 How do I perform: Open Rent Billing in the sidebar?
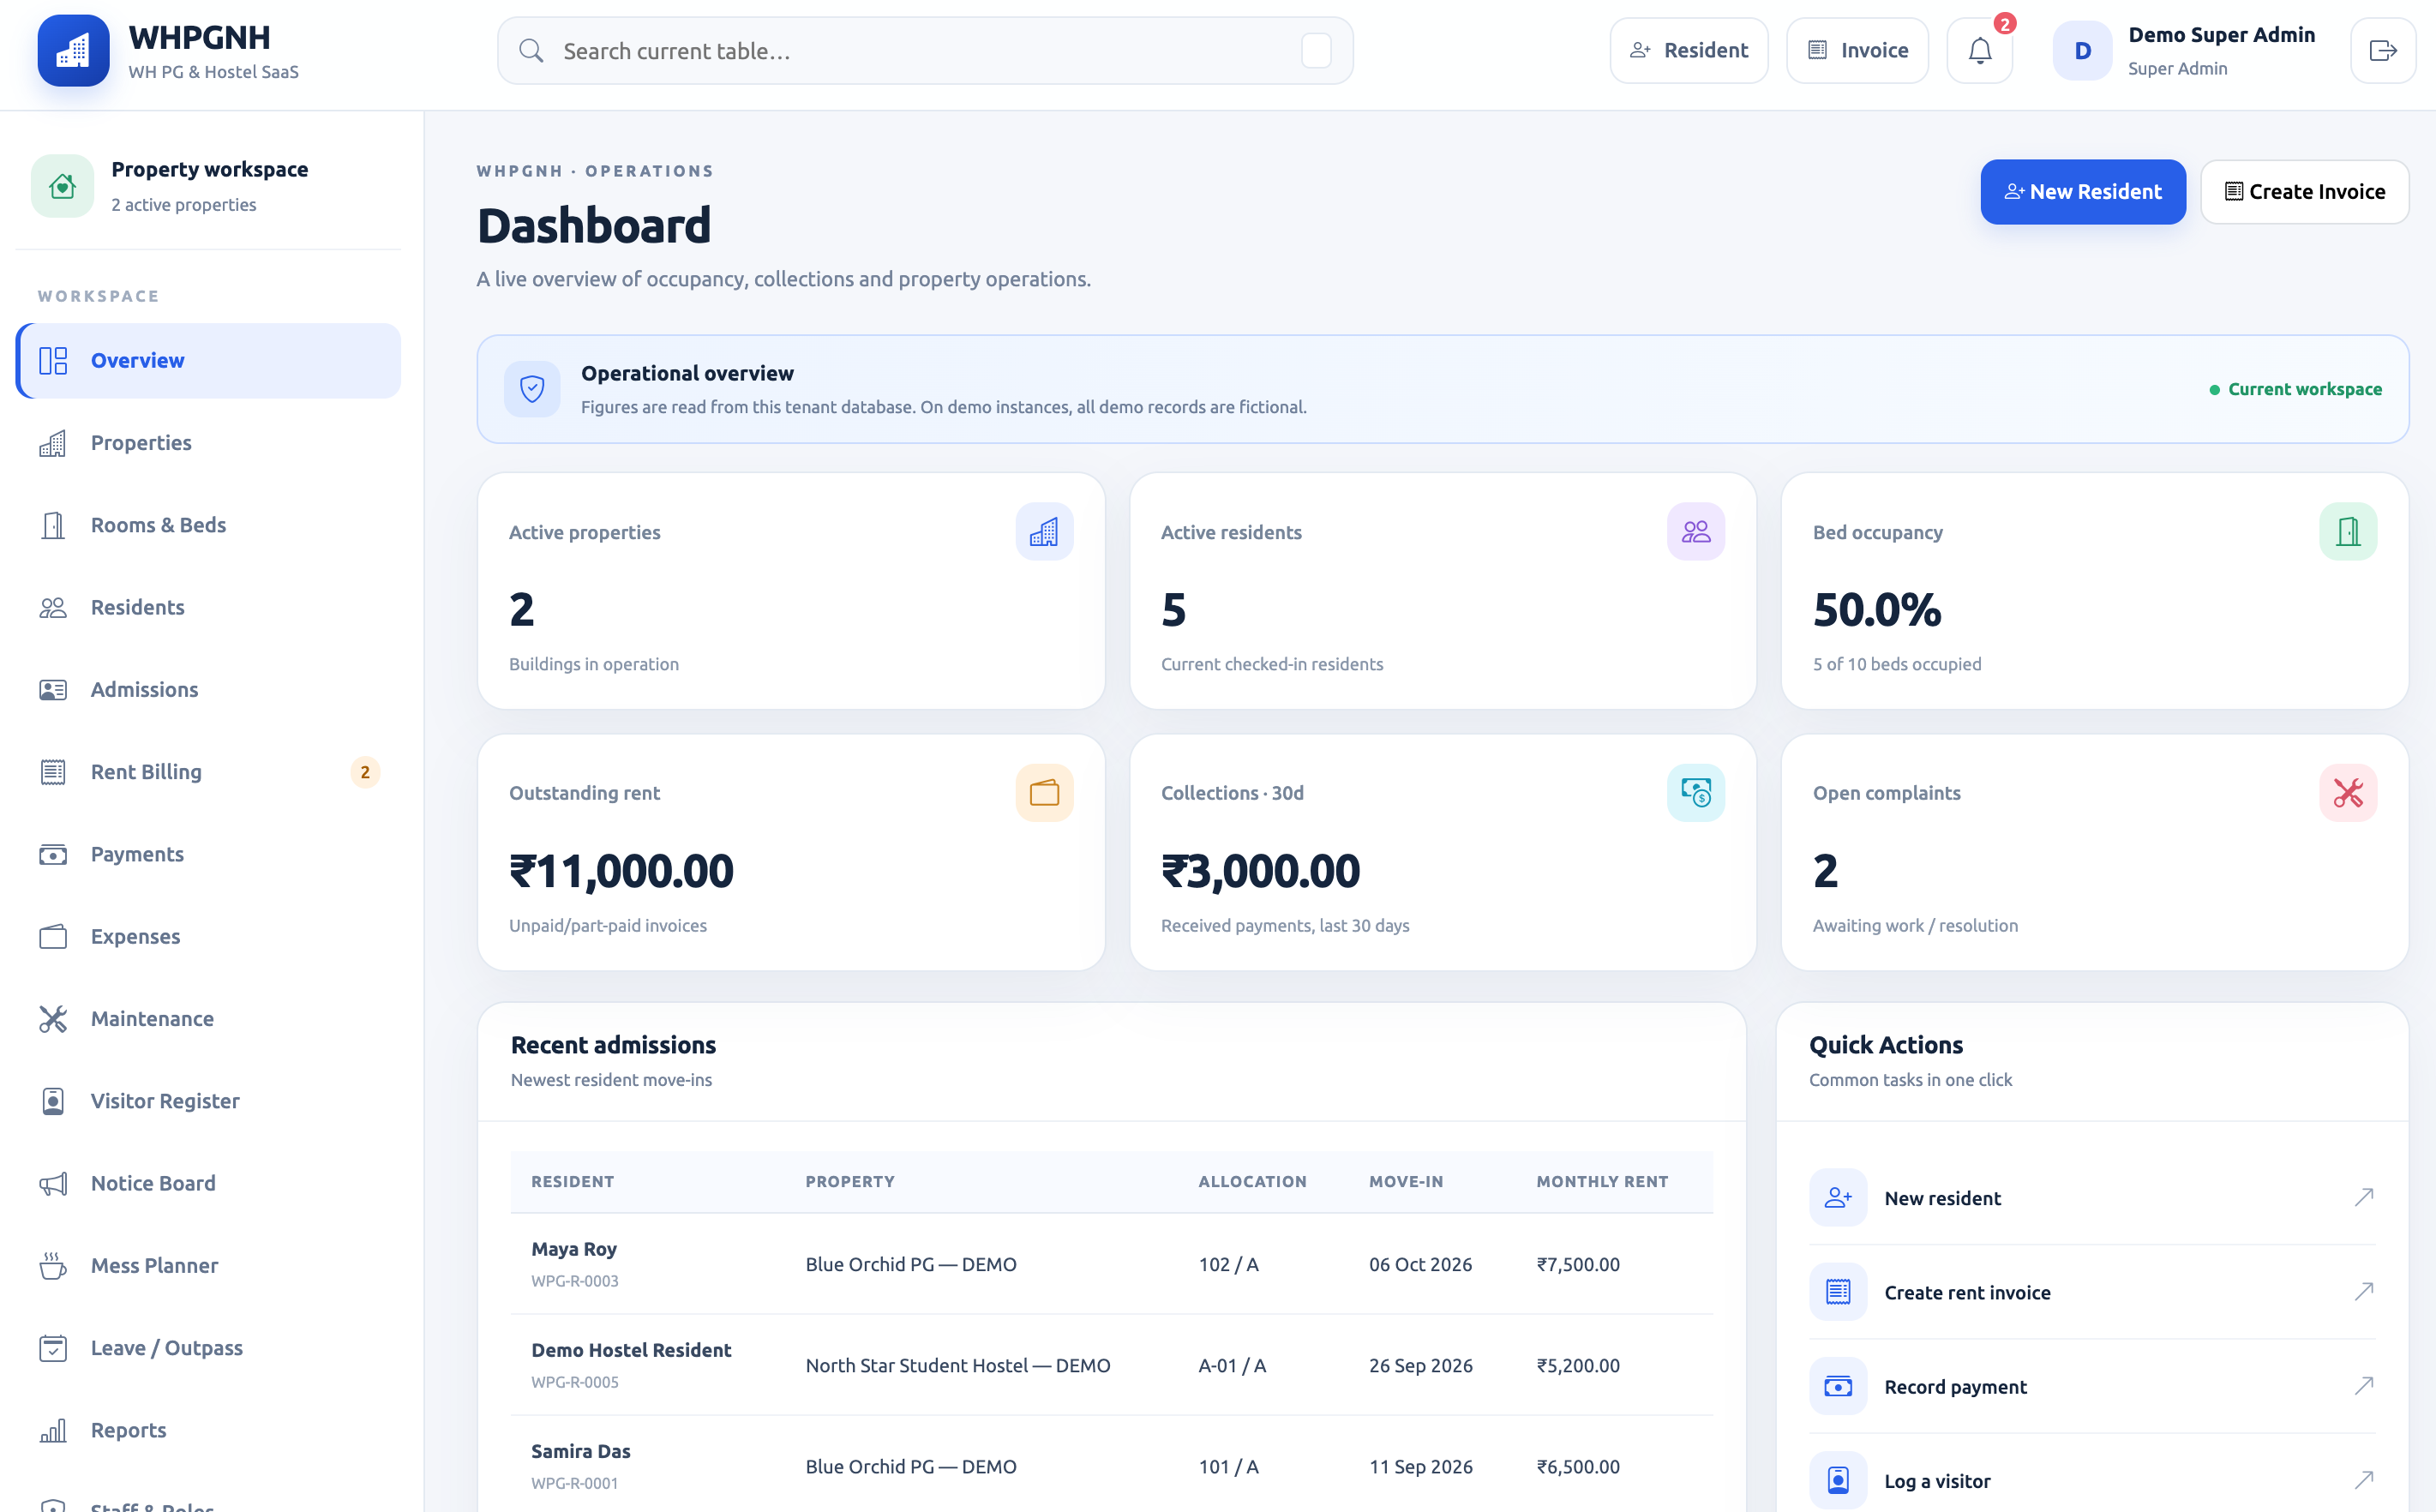pyautogui.click(x=208, y=772)
